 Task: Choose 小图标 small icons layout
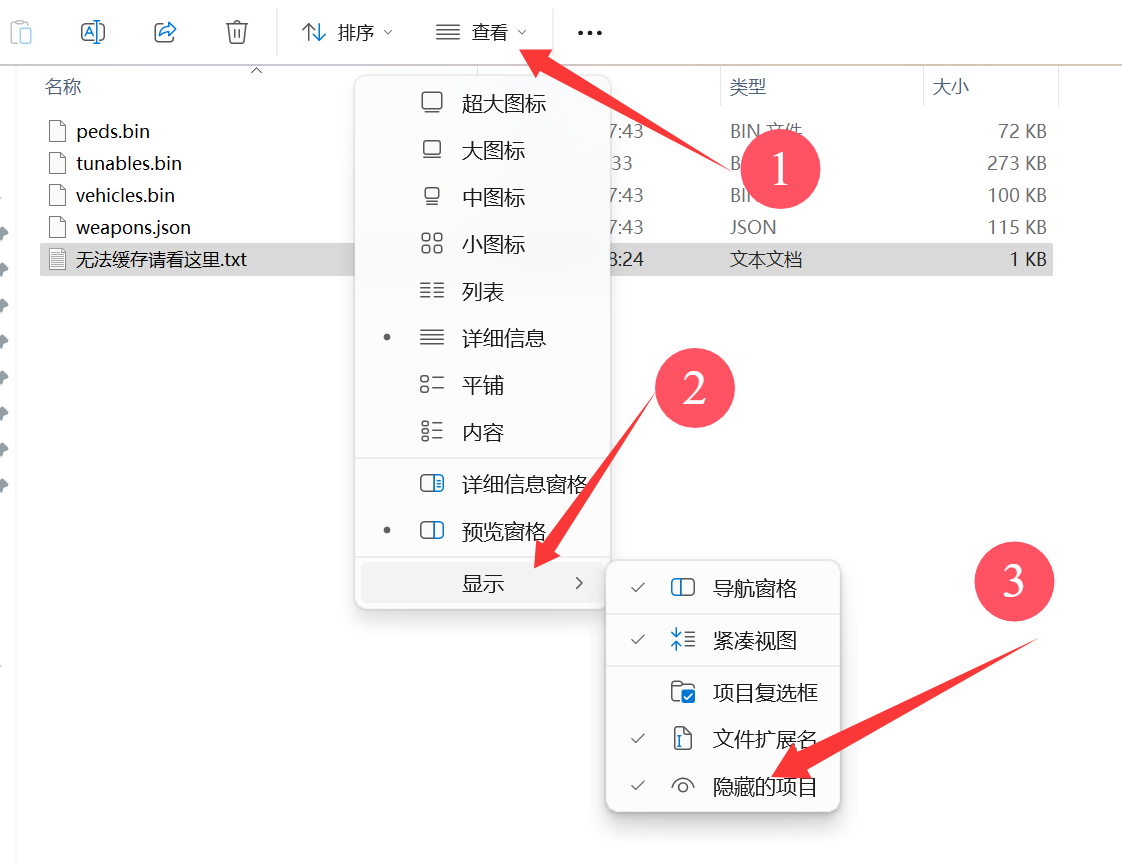(492, 244)
